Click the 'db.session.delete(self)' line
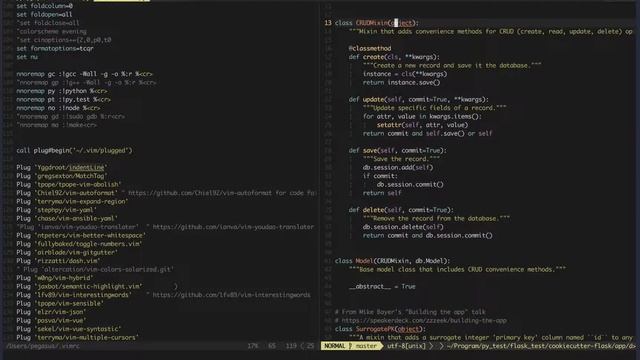Screen dimensions: 640x360 click(x=403, y=227)
